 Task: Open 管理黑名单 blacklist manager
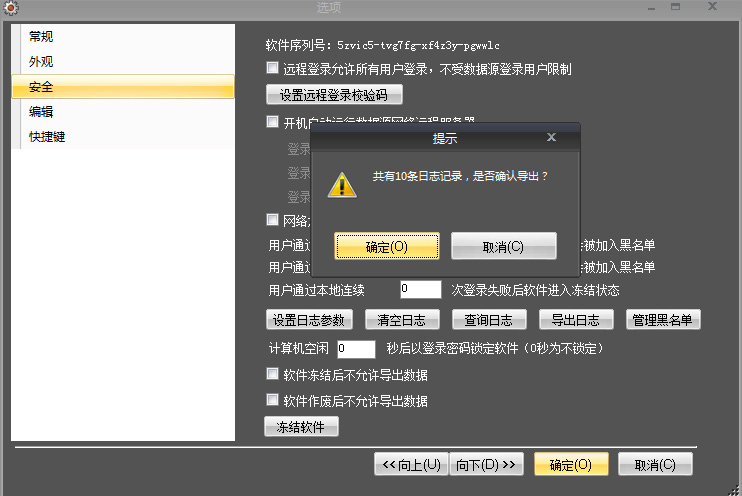click(x=663, y=320)
